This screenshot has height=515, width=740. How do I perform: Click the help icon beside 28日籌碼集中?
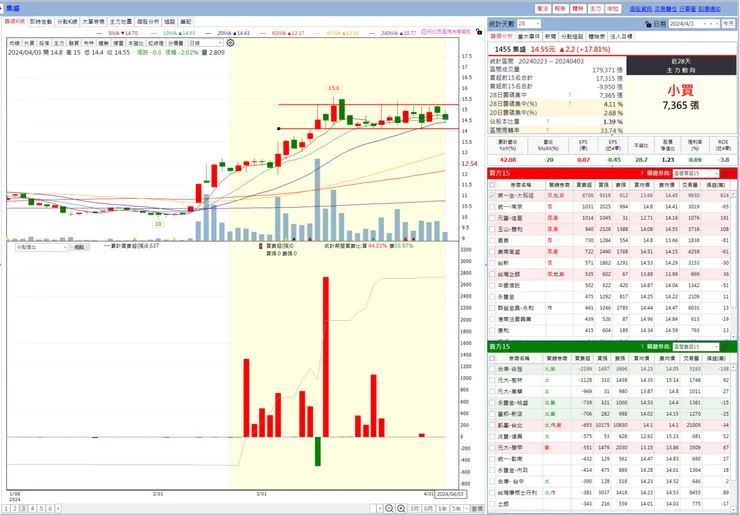pos(570,95)
